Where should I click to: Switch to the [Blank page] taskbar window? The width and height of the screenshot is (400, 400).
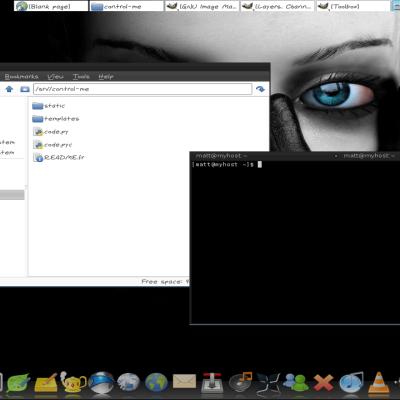tap(51, 6)
